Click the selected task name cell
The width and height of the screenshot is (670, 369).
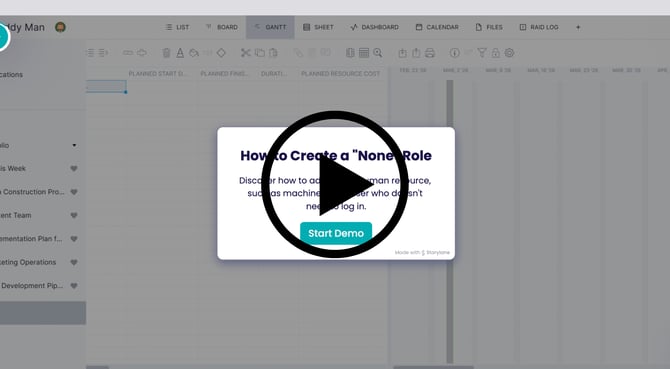[x=106, y=86]
